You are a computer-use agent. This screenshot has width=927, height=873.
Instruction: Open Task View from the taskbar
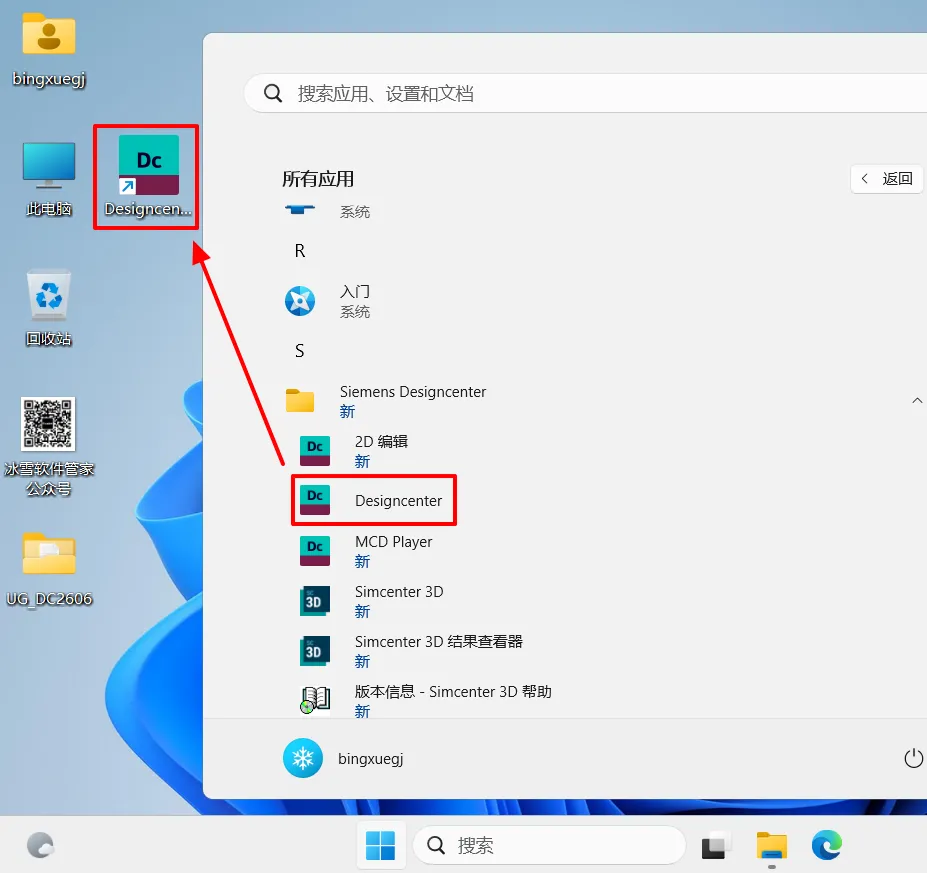[x=715, y=846]
